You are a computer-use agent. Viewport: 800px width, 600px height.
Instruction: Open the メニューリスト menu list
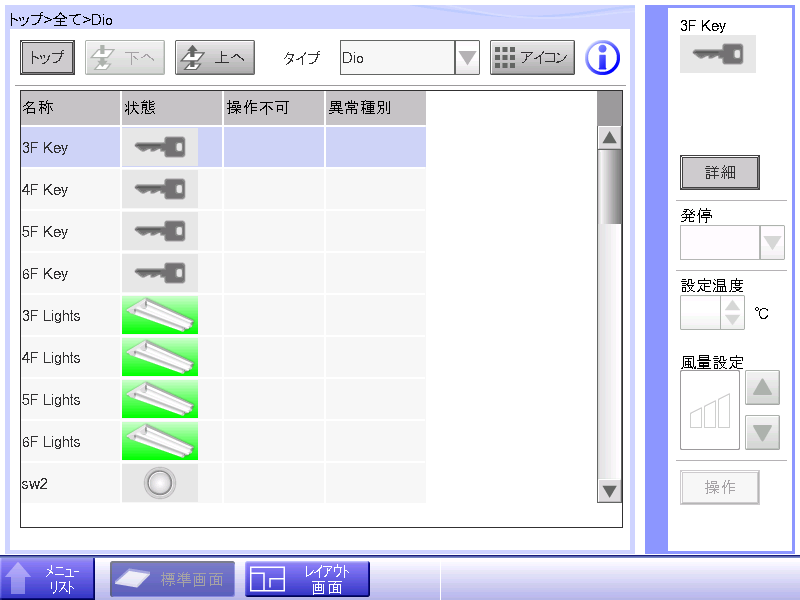coord(47,579)
